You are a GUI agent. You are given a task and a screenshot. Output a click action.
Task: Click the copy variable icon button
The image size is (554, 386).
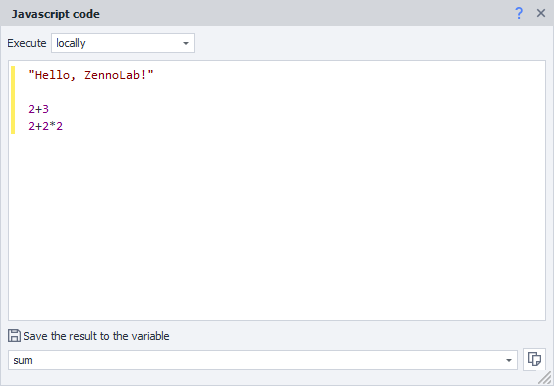pos(534,360)
